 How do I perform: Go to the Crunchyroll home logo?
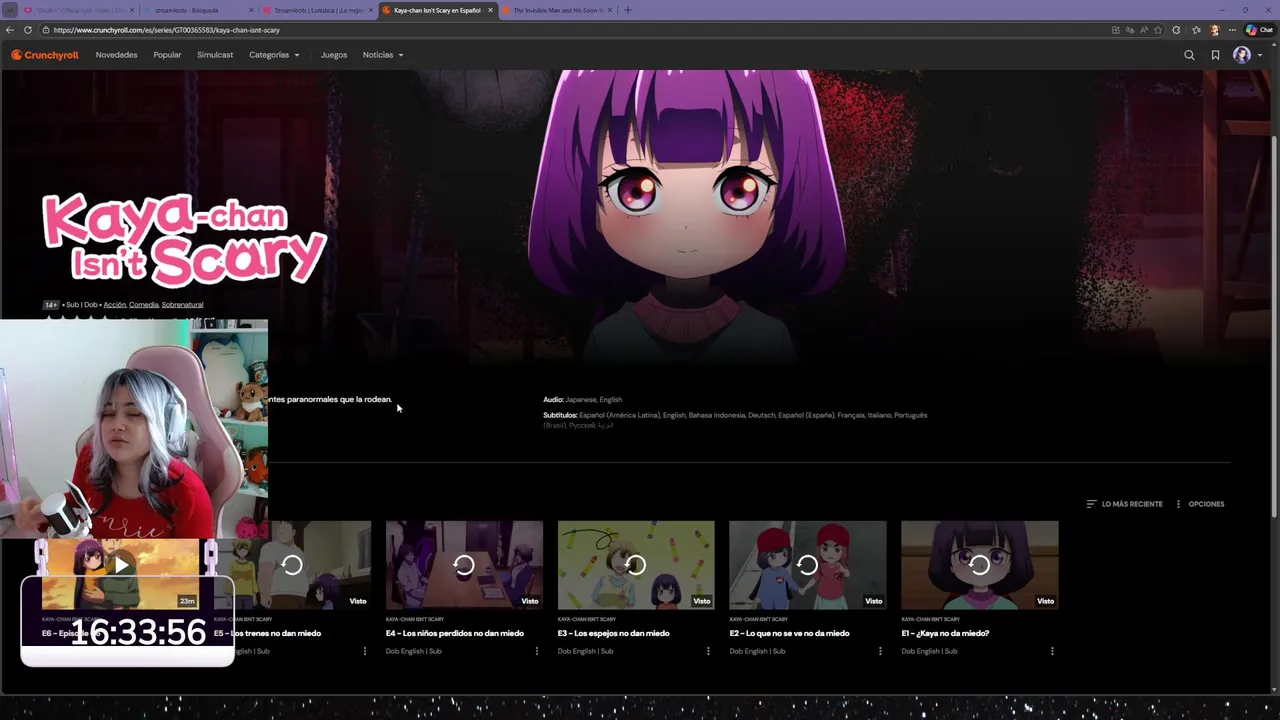click(45, 55)
